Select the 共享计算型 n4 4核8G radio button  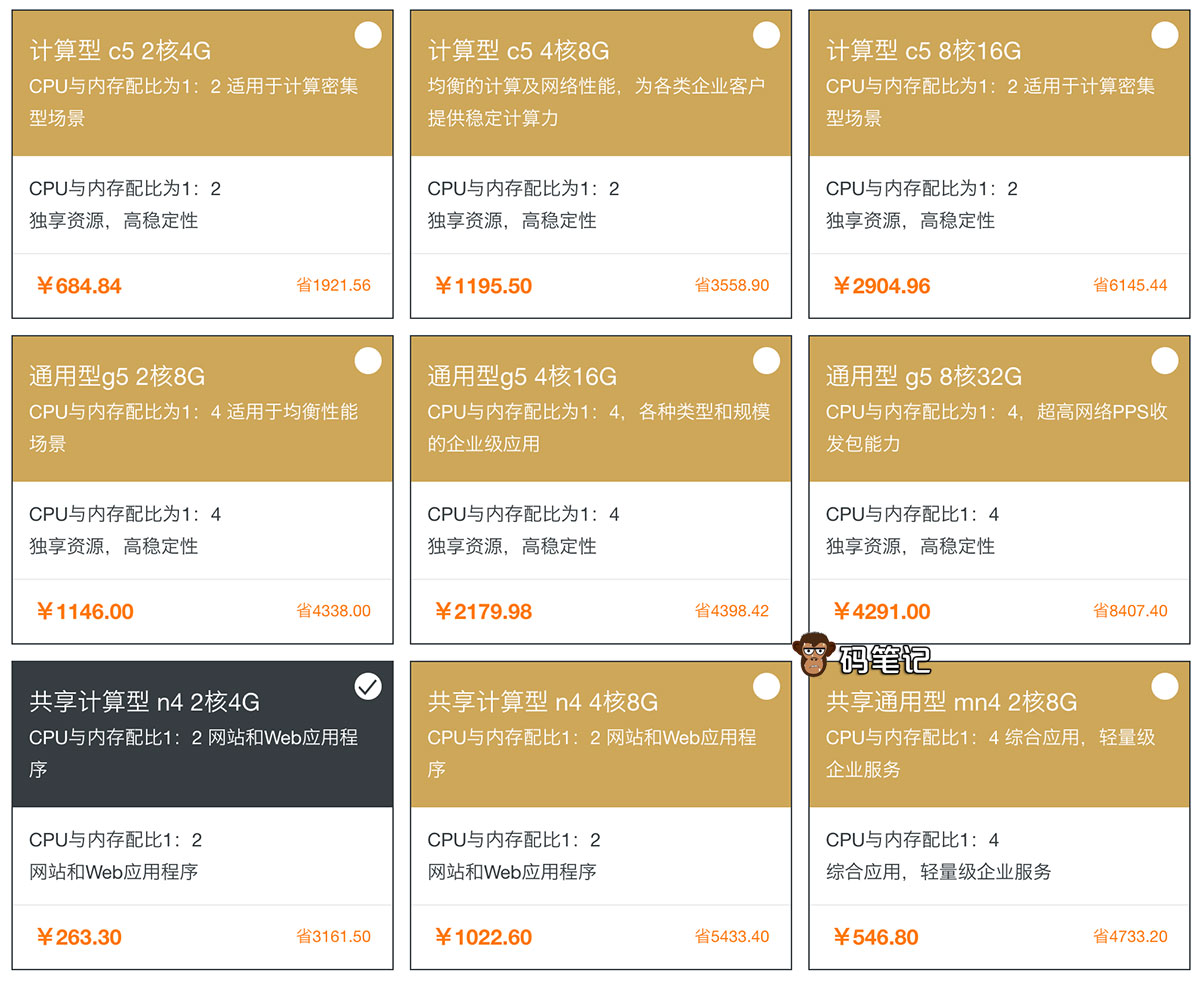766,686
